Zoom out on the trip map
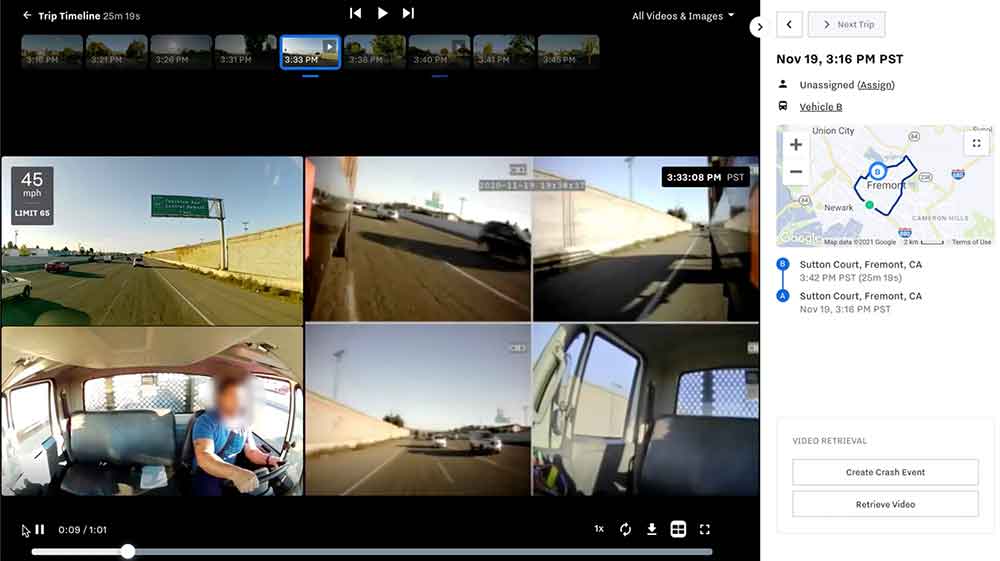The width and height of the screenshot is (1000, 561). point(796,172)
